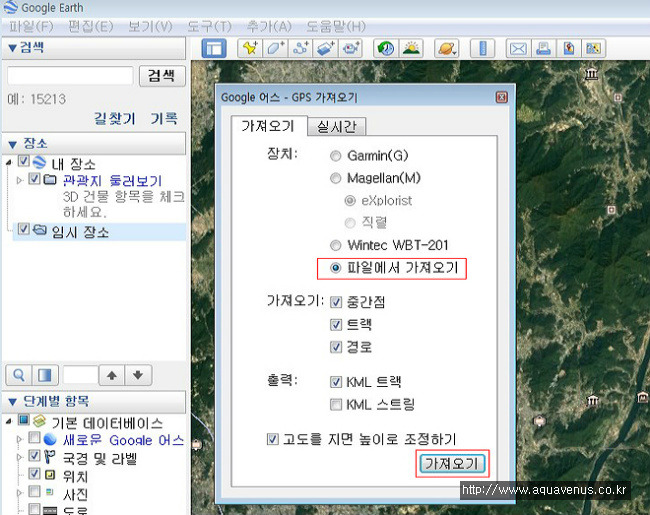Print with the printer toolbar icon
Viewport: 650px width, 515px height.
tap(543, 49)
